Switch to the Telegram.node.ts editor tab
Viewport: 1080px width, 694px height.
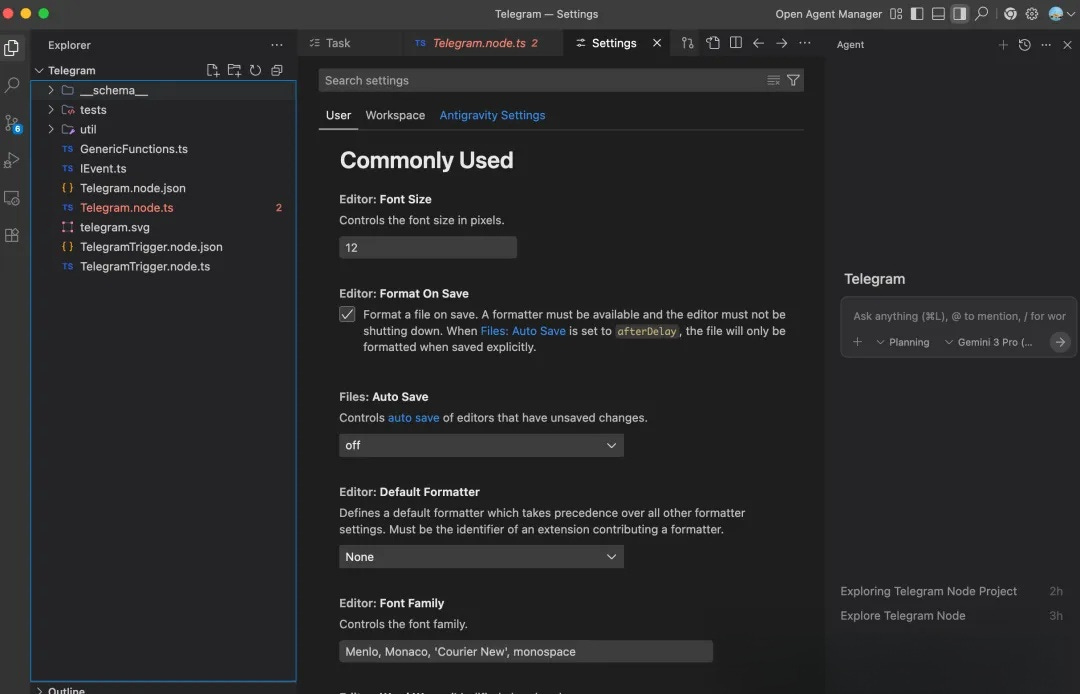478,43
